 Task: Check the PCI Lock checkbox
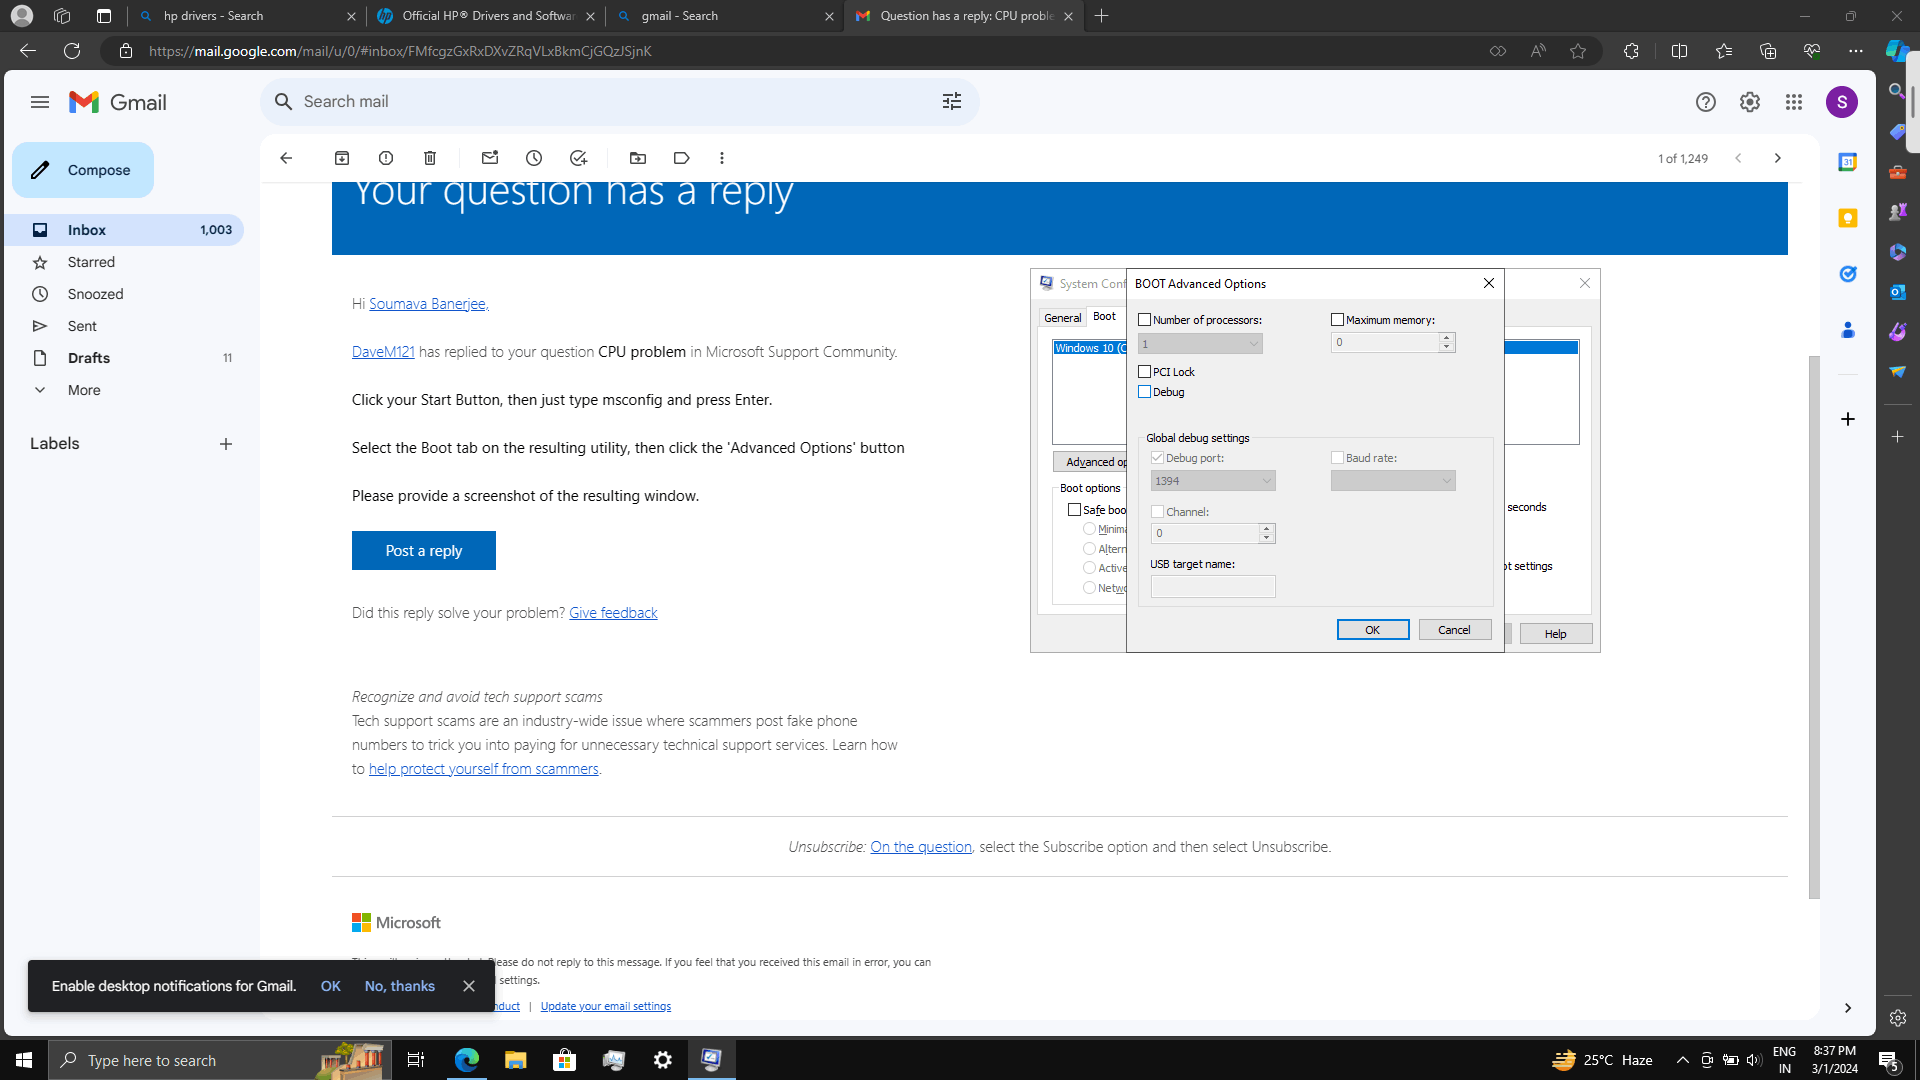1145,372
